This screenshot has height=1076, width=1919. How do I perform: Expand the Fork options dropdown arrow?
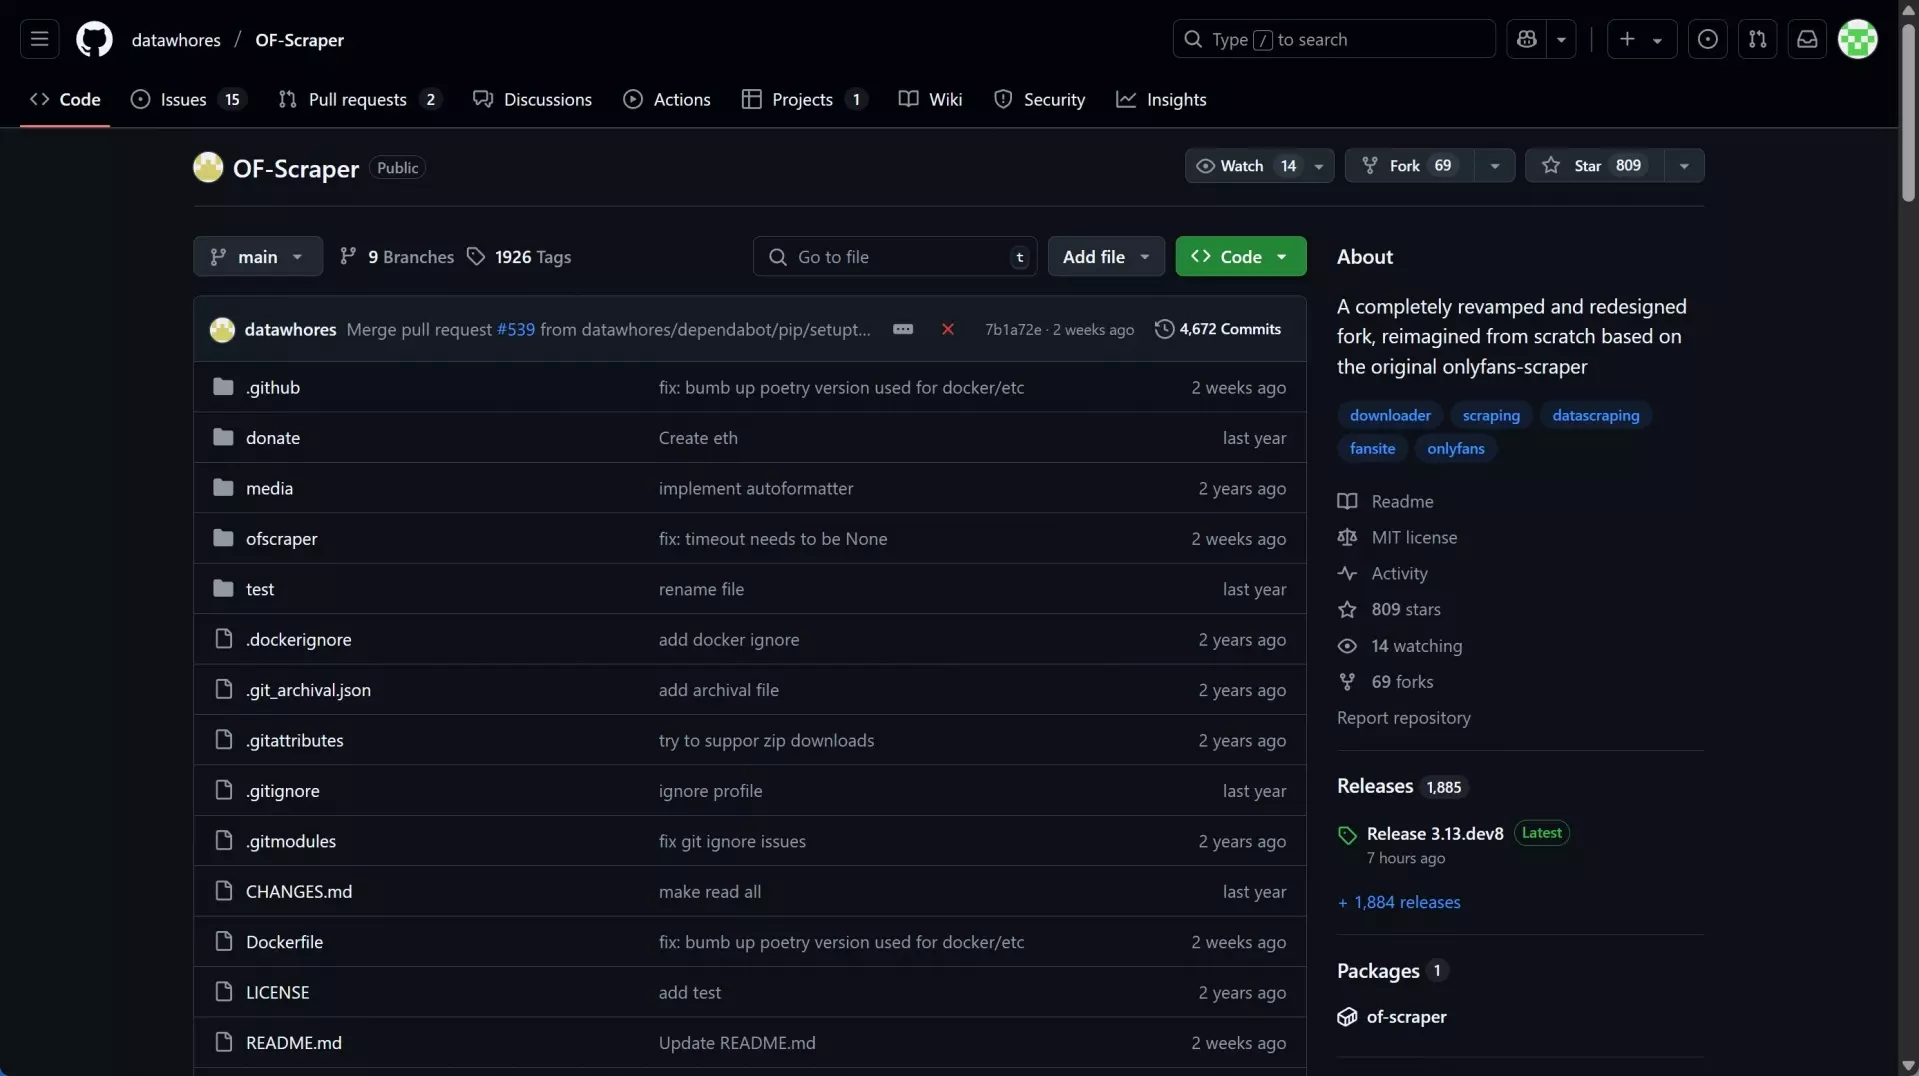coord(1495,165)
